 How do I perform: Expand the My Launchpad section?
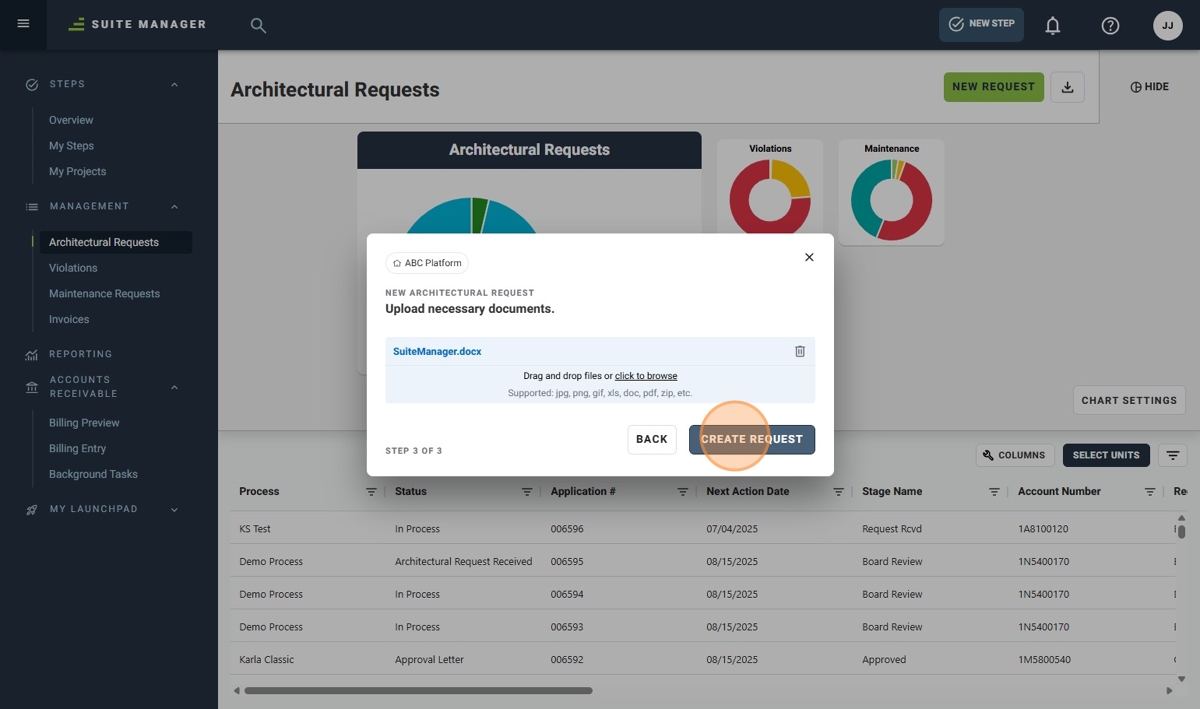[x=174, y=510]
